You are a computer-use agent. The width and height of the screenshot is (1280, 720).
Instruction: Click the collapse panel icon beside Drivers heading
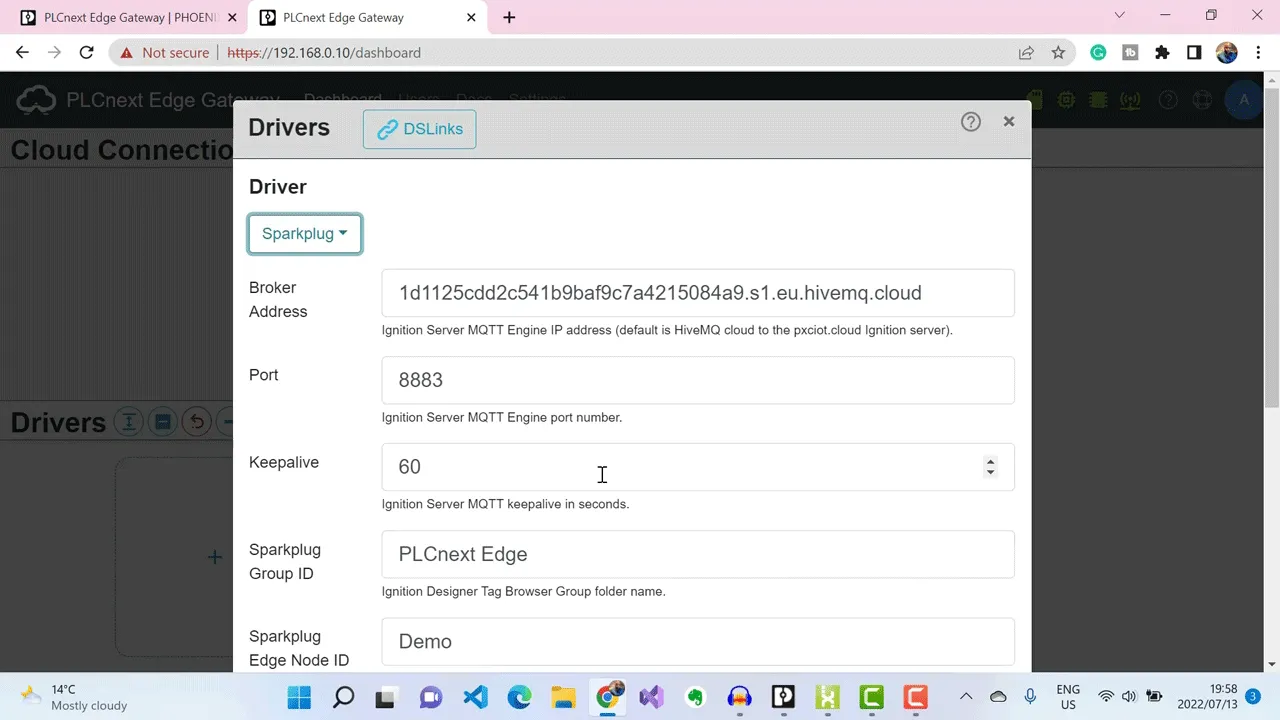pyautogui.click(x=163, y=422)
